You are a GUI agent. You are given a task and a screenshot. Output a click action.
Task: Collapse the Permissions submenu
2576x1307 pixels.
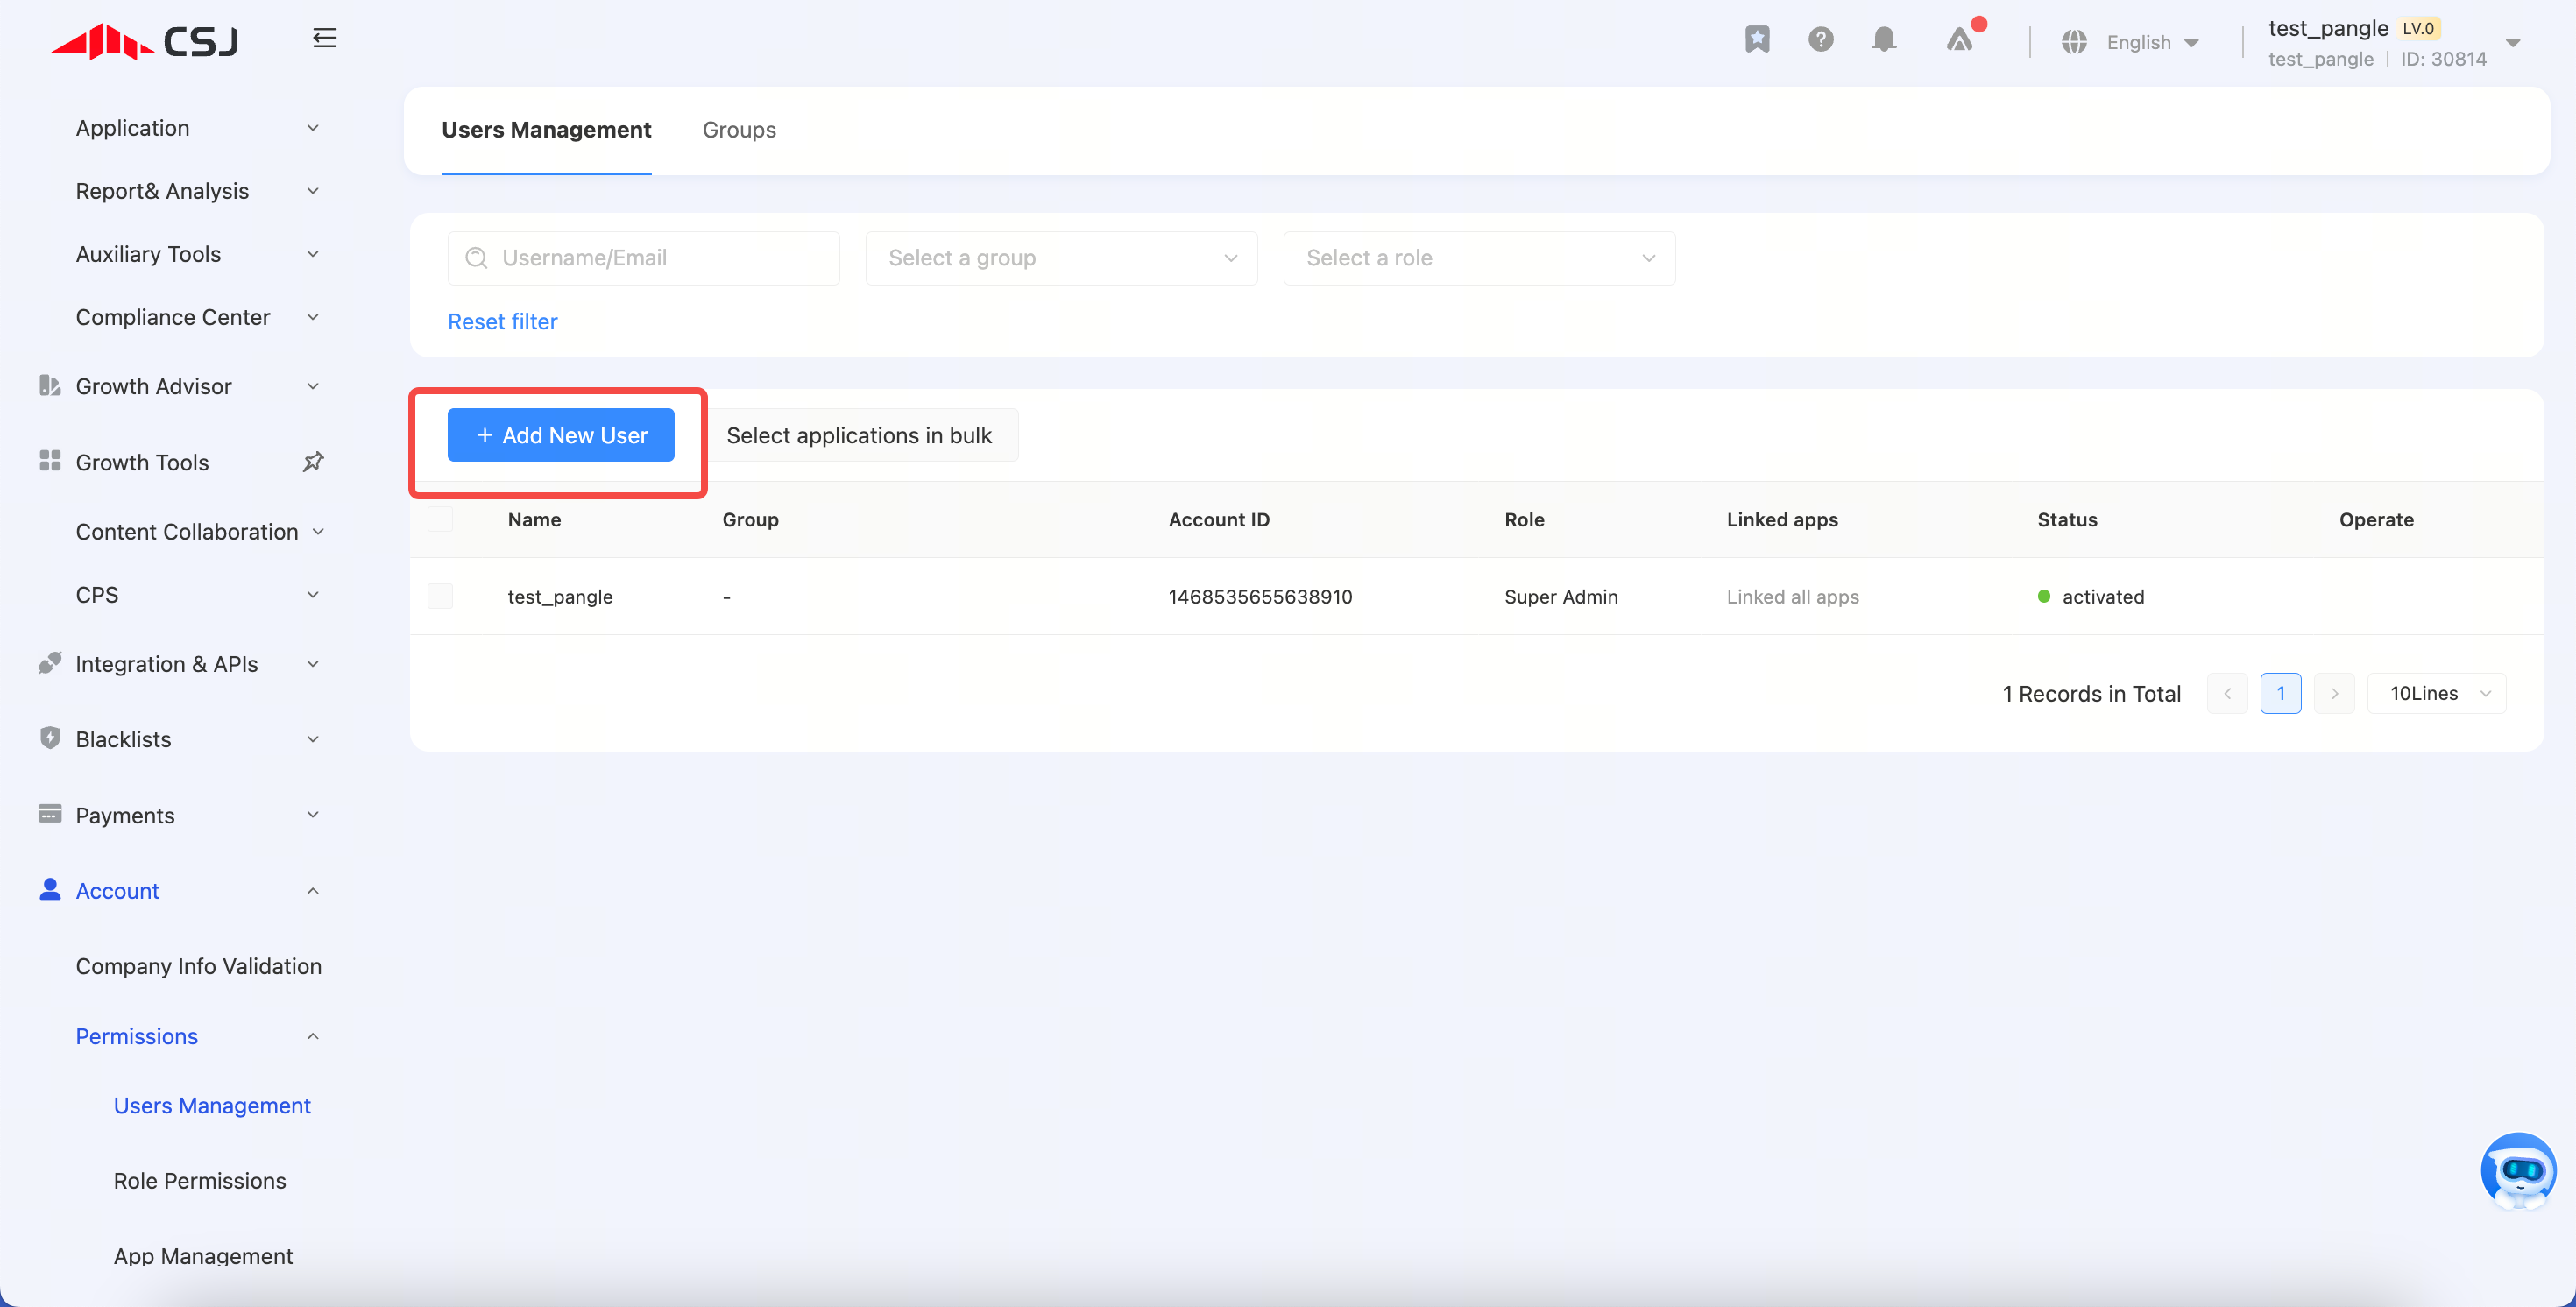(x=313, y=1037)
